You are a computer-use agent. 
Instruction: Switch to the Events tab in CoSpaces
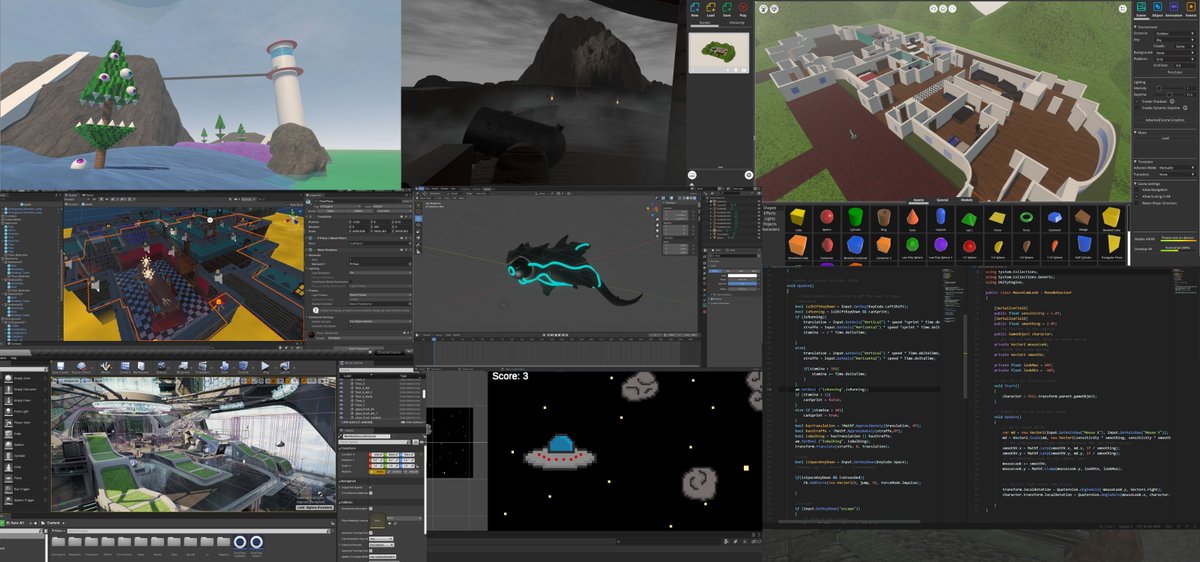(x=1191, y=10)
